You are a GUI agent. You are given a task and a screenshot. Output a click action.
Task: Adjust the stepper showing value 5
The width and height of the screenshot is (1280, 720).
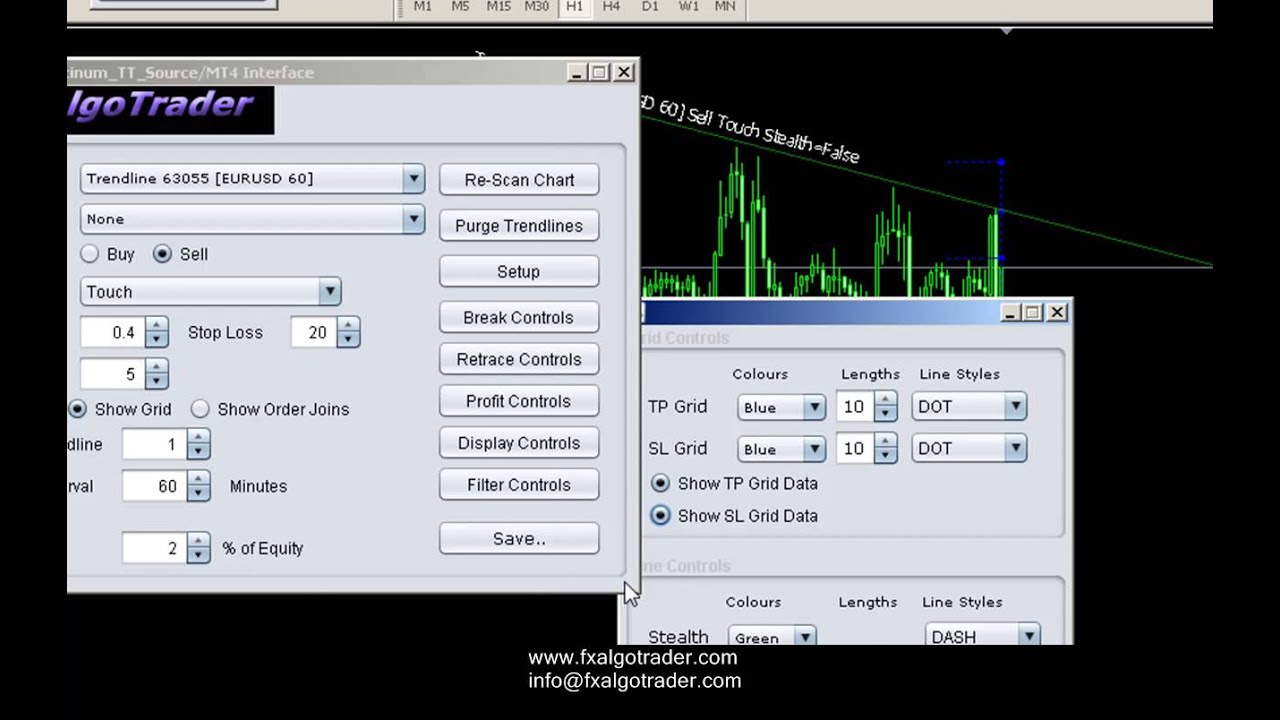pos(157,375)
